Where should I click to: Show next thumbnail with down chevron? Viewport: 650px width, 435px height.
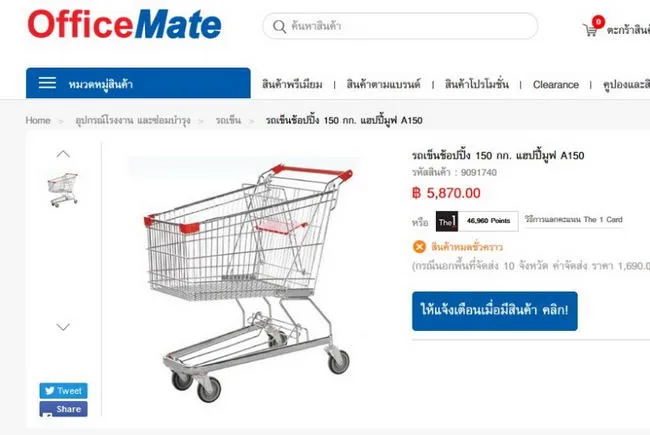(63, 327)
